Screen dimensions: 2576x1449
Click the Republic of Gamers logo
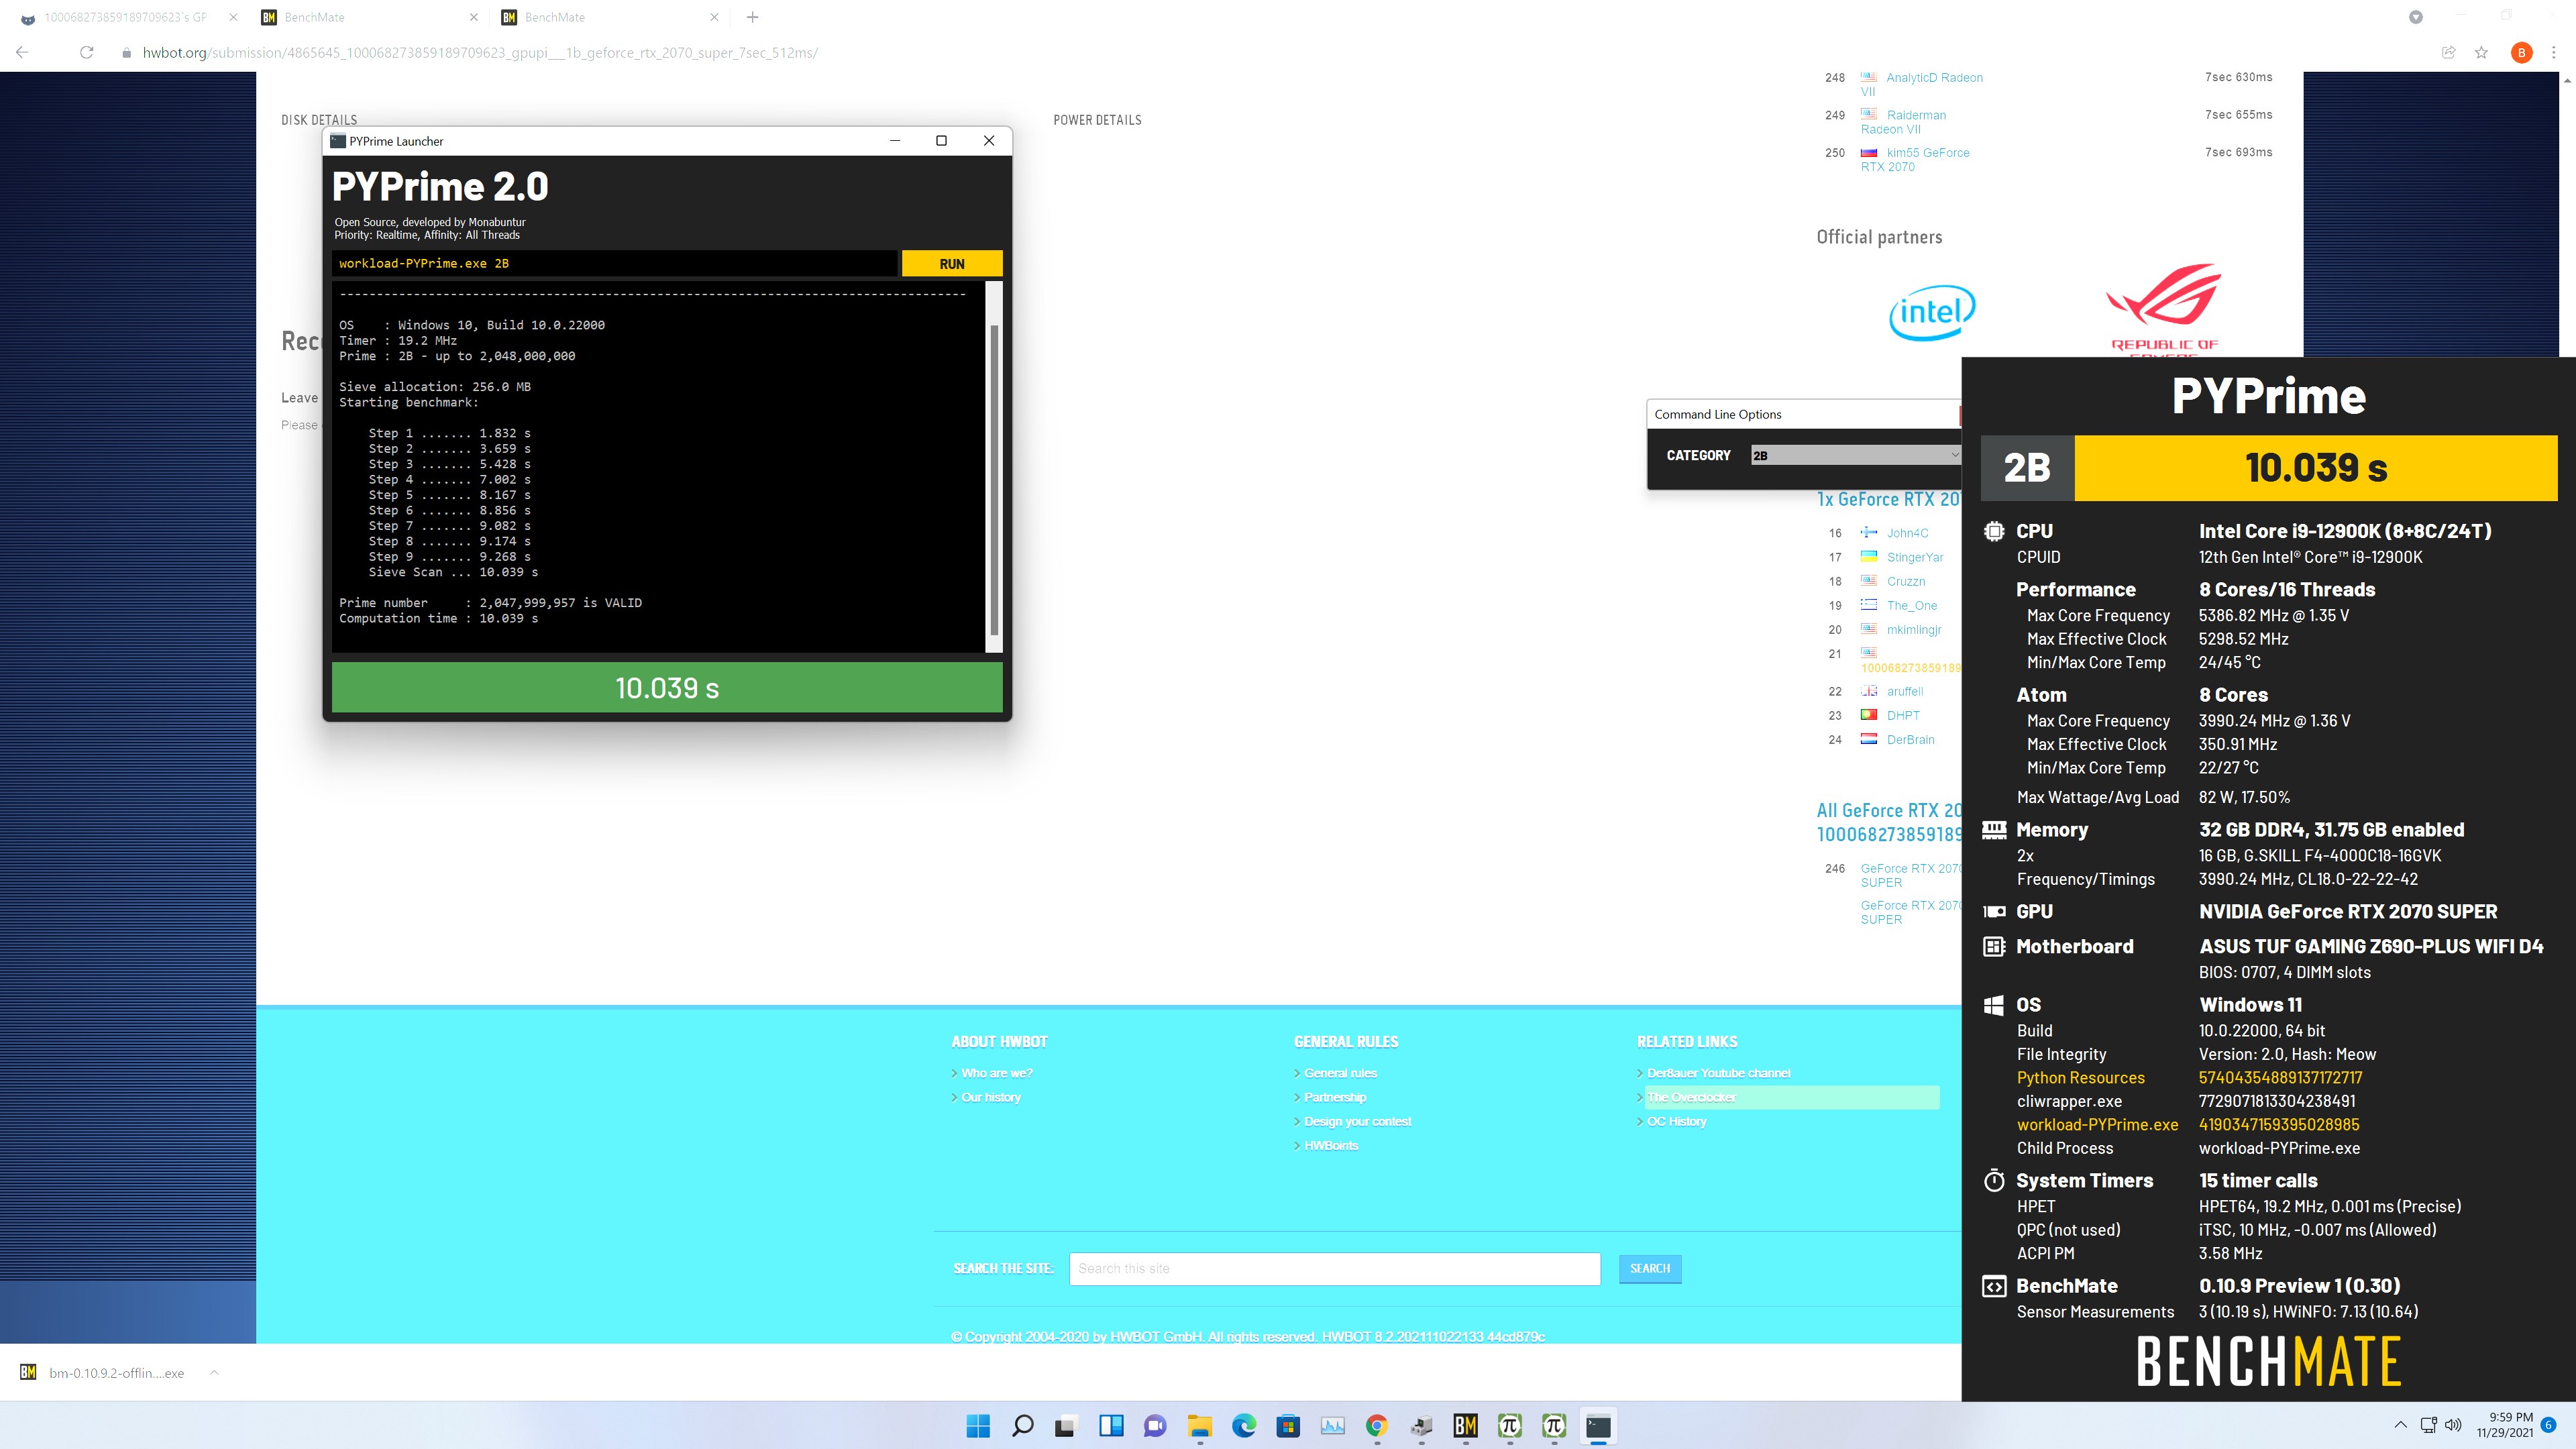[2164, 308]
